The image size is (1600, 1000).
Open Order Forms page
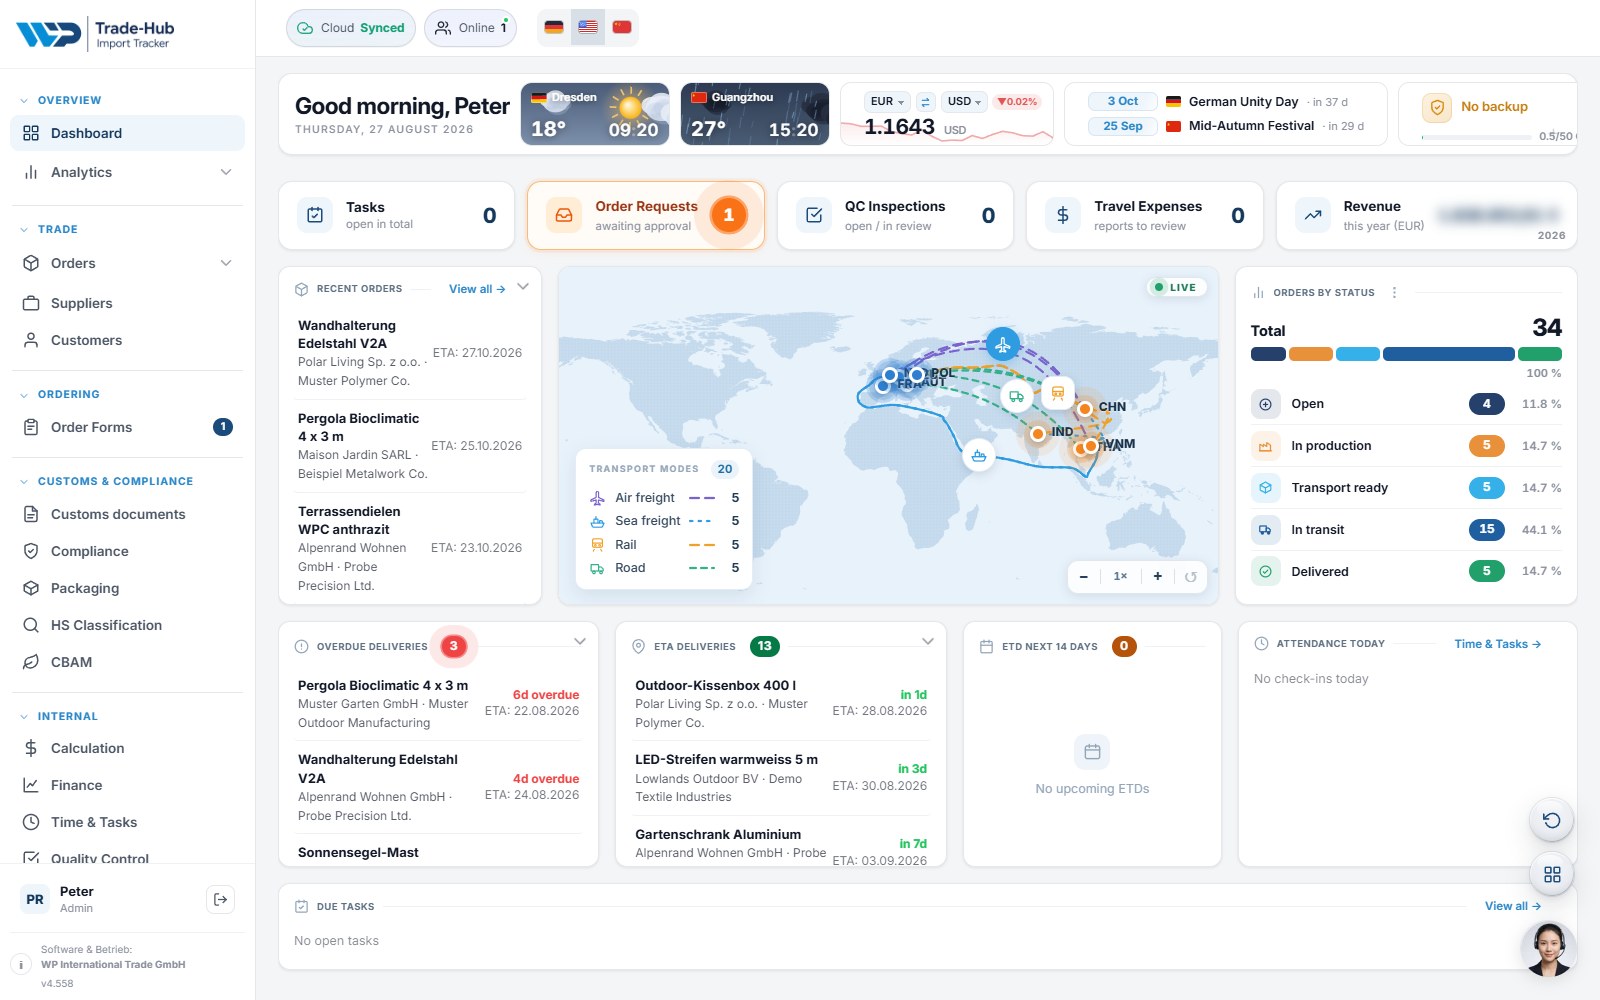pos(127,427)
